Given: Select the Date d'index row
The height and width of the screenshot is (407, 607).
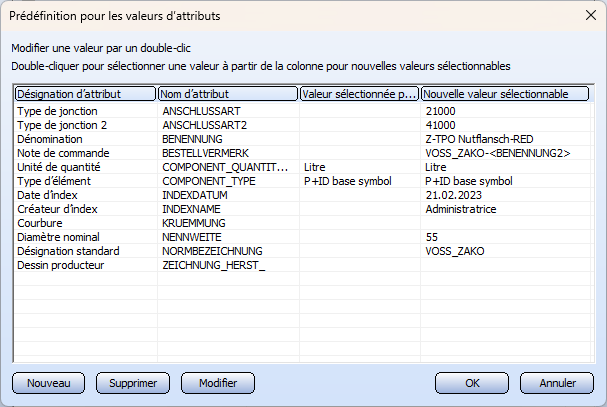Looking at the screenshot, I should point(302,195).
